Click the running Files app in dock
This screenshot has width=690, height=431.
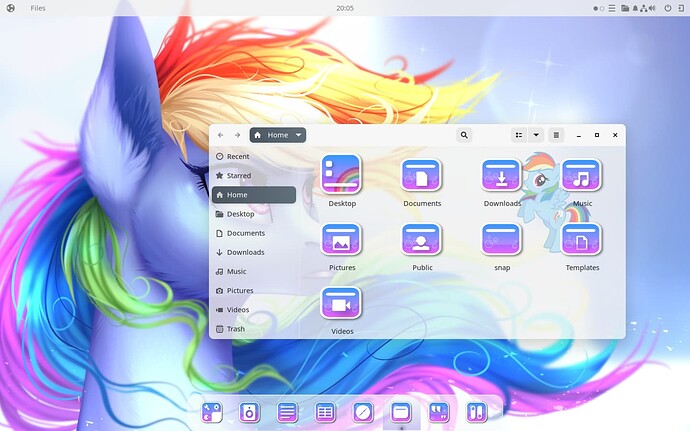[401, 413]
